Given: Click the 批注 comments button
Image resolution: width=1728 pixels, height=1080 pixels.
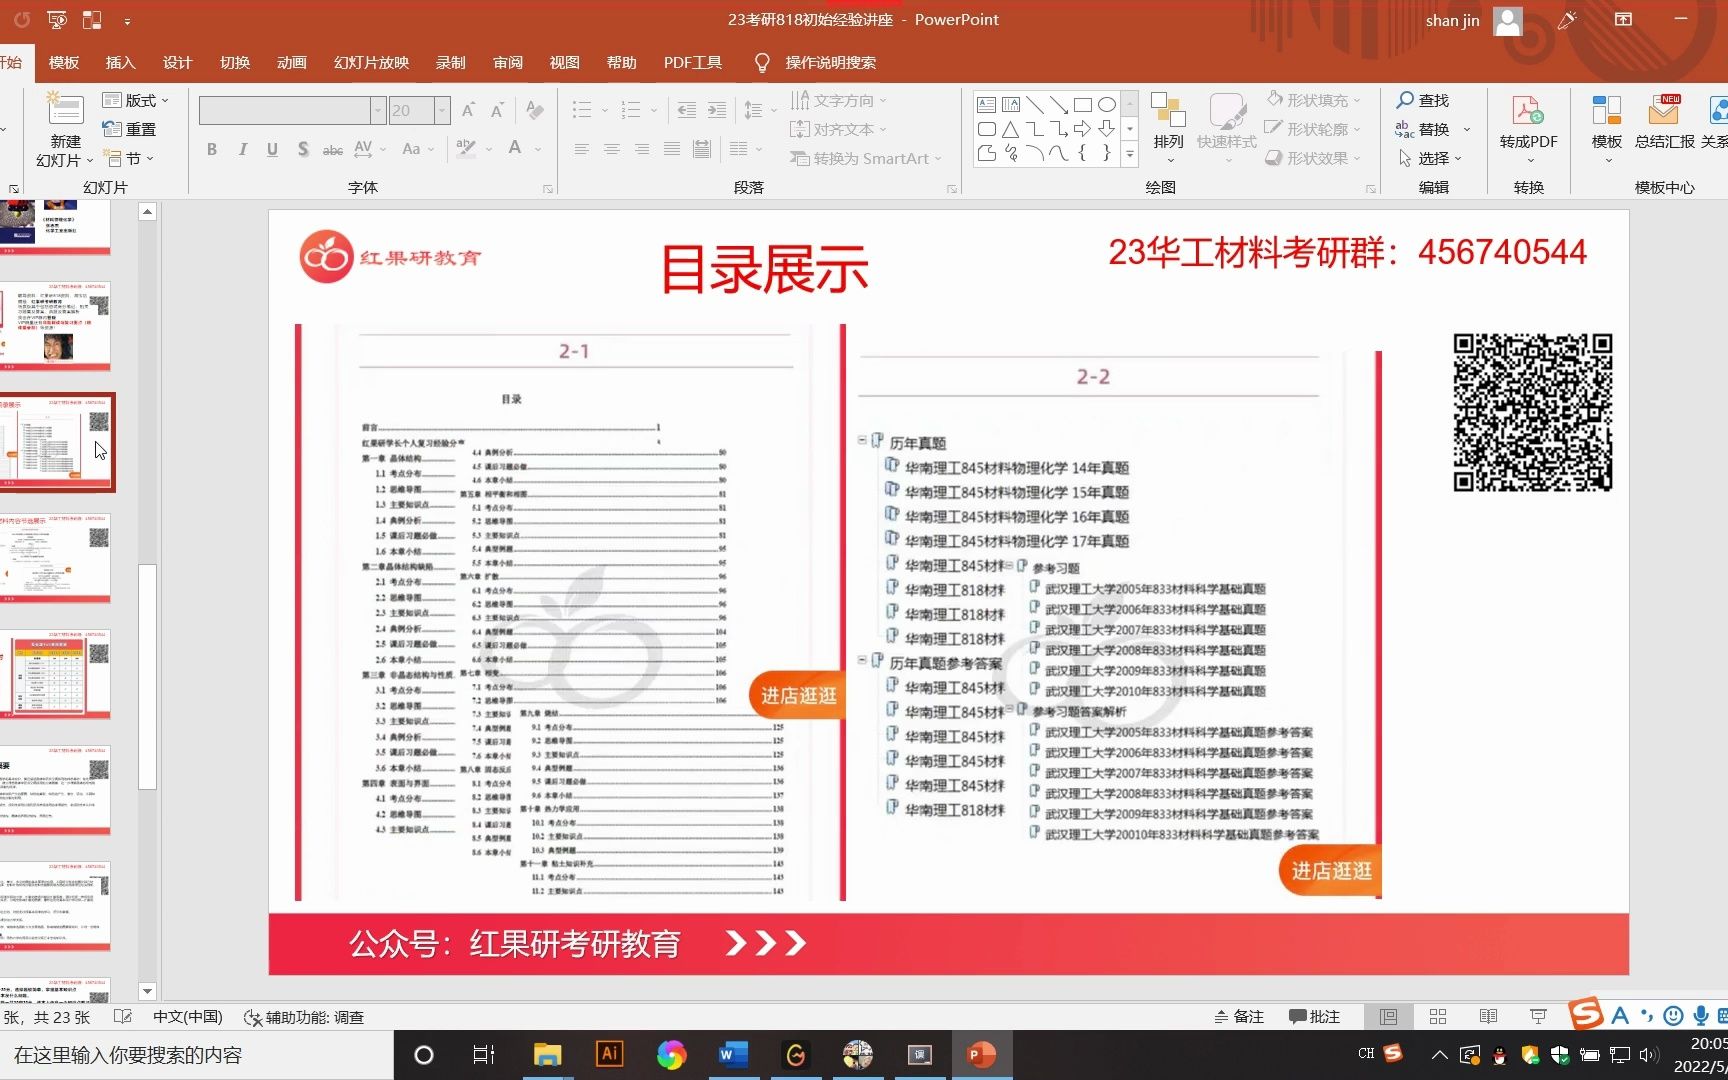Looking at the screenshot, I should coord(1314,1017).
